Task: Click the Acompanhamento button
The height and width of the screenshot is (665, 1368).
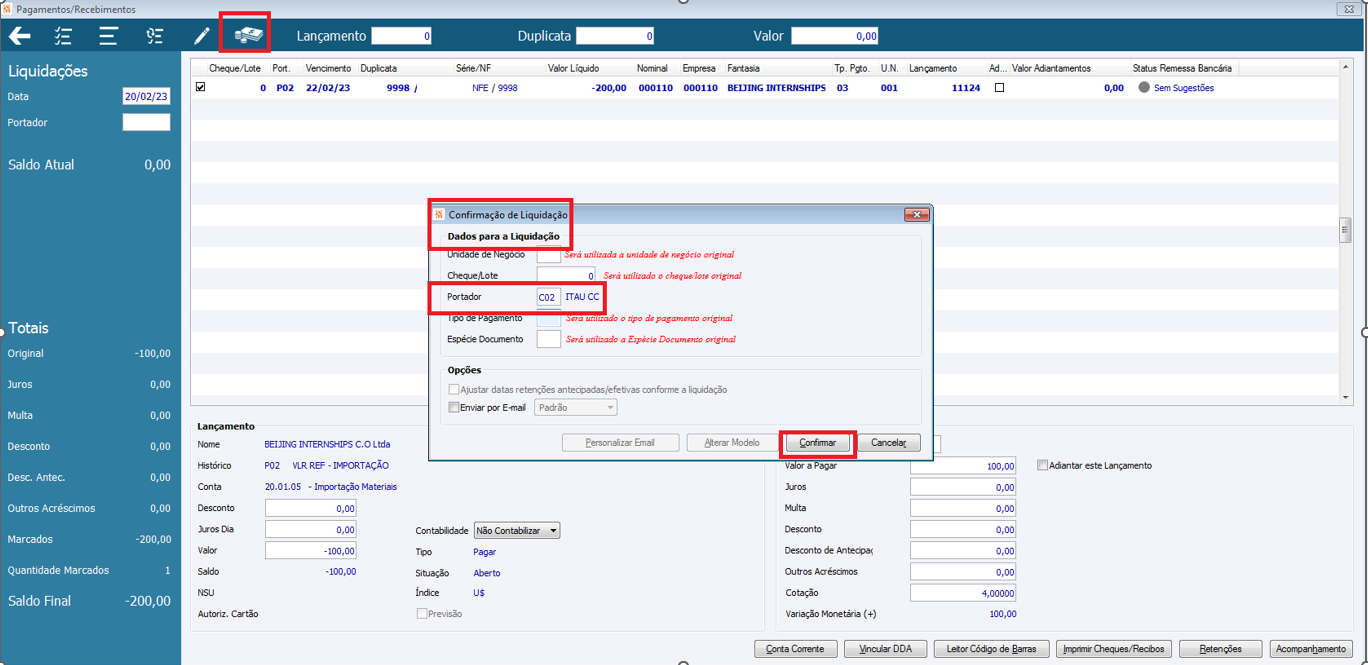Action: pyautogui.click(x=1311, y=649)
